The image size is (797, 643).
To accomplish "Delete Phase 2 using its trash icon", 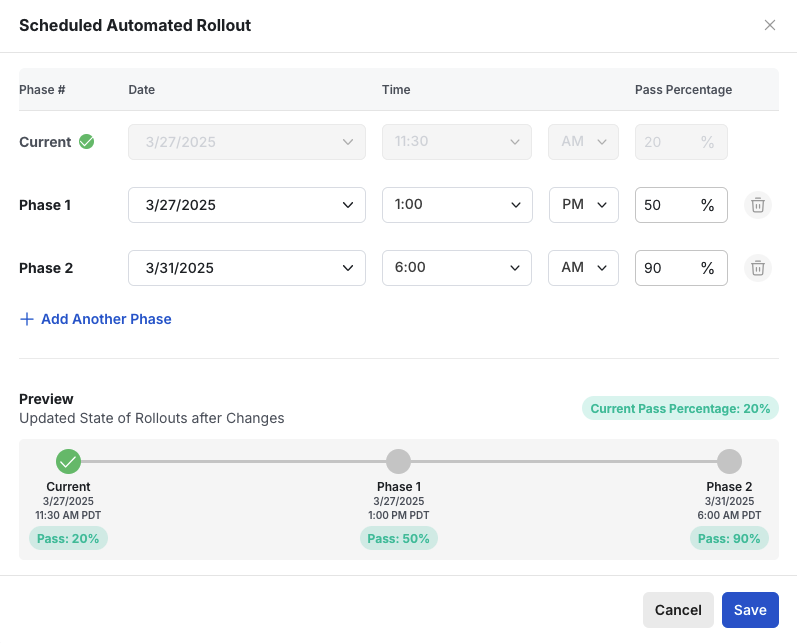I will tap(758, 268).
